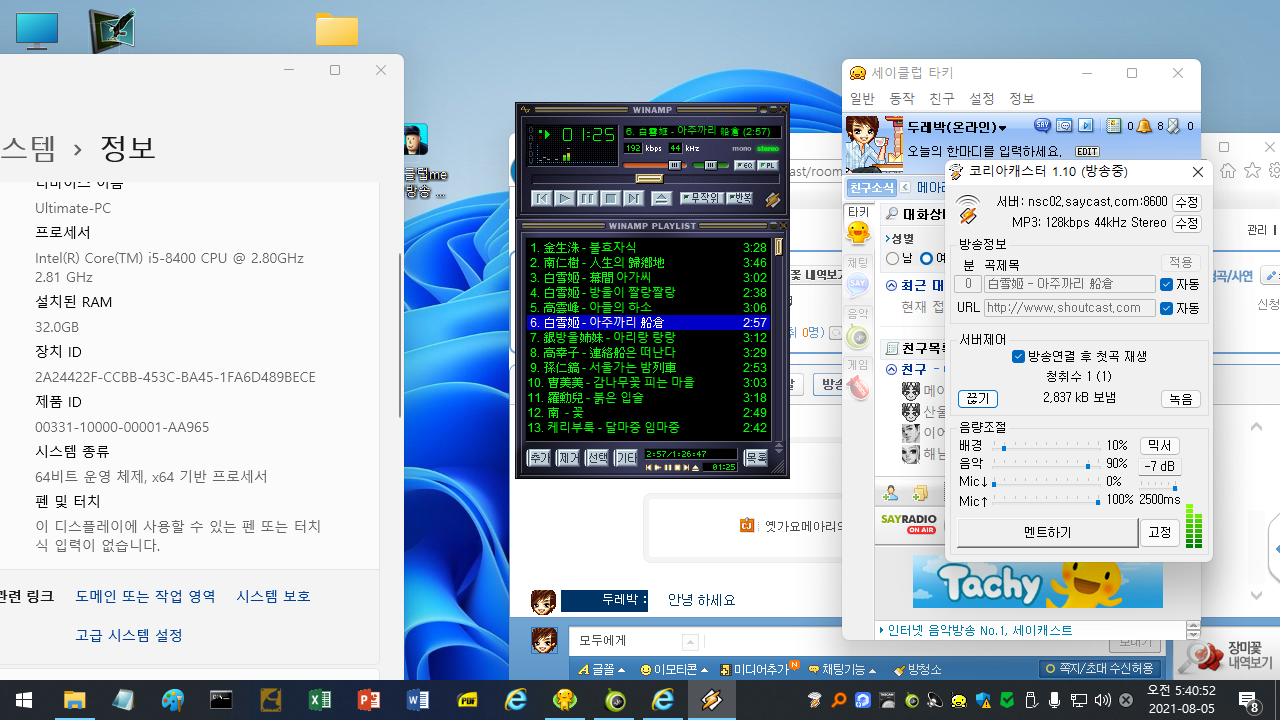Click SAY bubble icon in Tachy header
The image size is (1280, 720).
tap(1042, 126)
